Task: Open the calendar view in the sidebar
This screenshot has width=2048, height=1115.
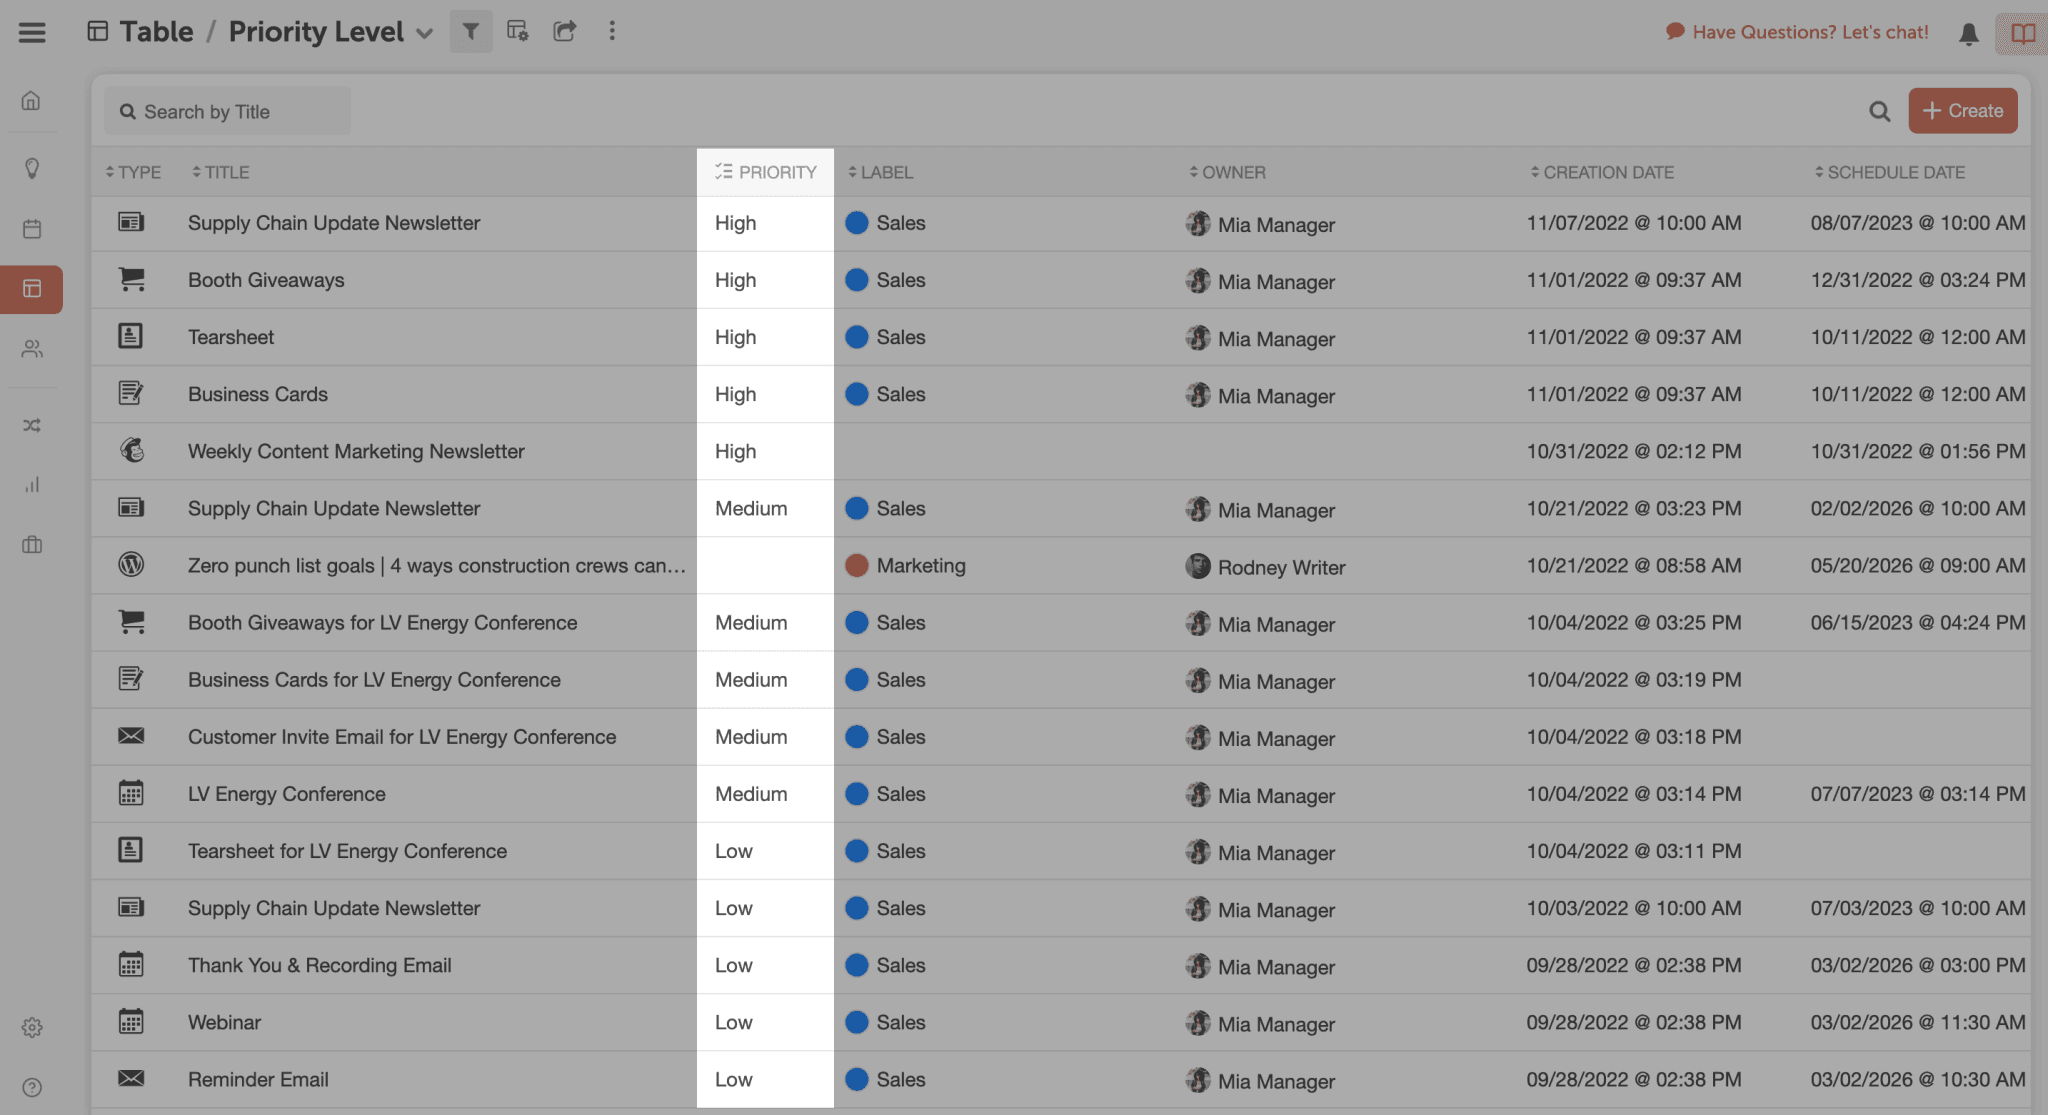Action: [x=32, y=229]
